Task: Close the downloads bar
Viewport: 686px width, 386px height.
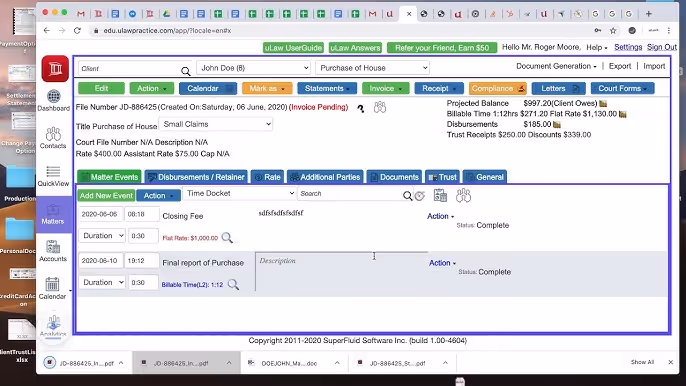Action: point(670,362)
